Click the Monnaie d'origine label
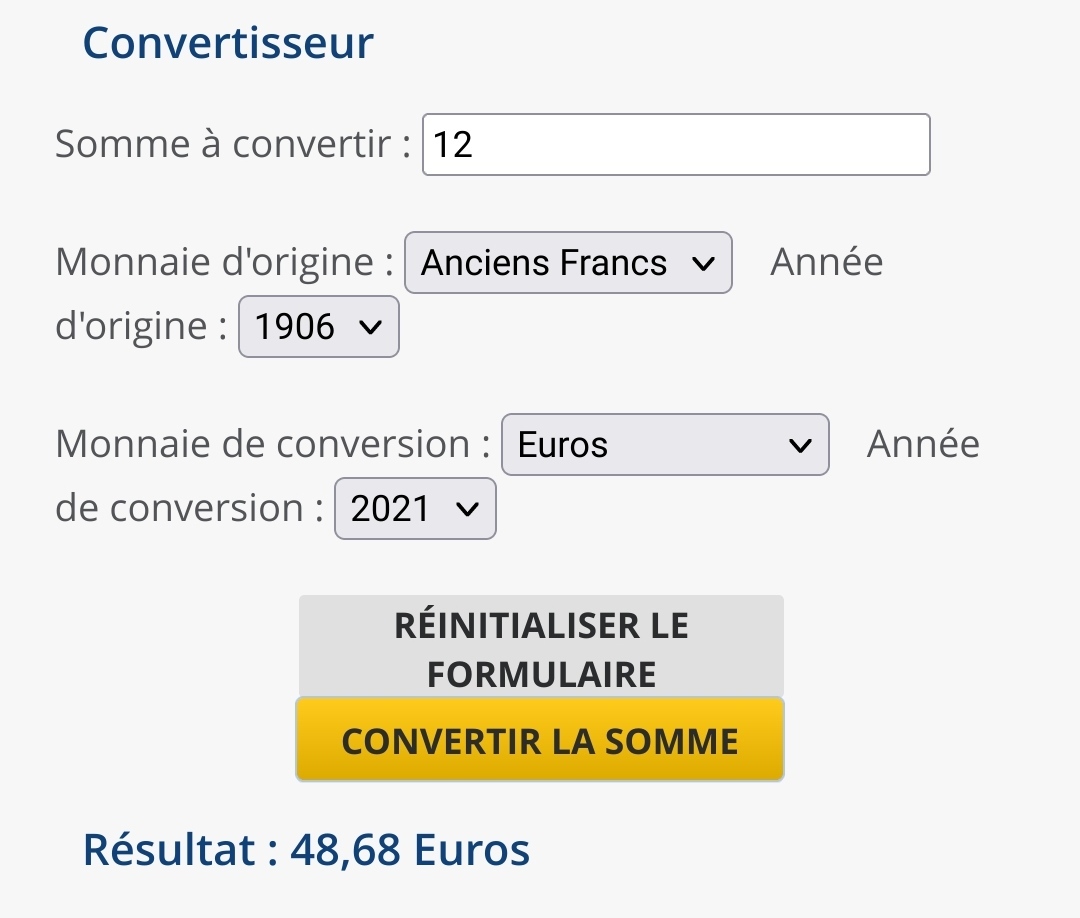 (x=223, y=263)
